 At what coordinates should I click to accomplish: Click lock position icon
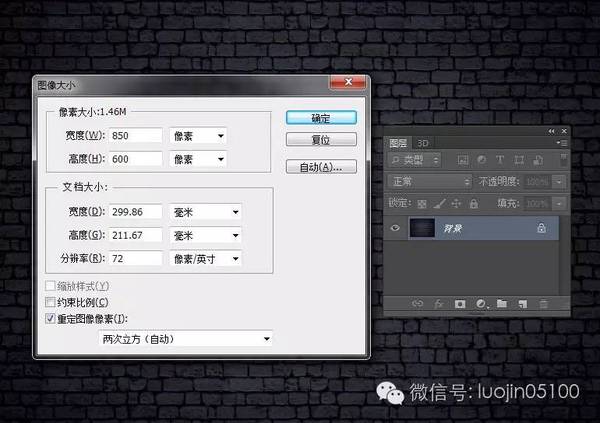click(456, 204)
